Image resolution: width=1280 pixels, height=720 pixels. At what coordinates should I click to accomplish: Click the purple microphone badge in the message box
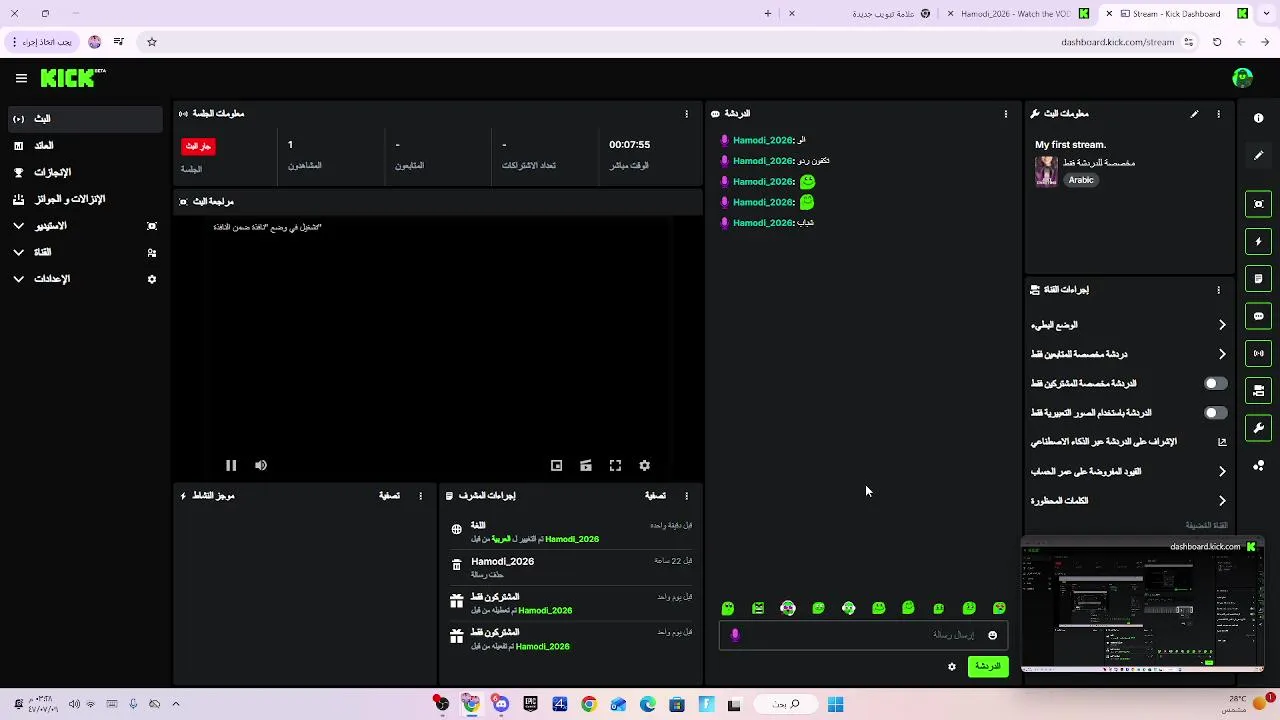pos(735,635)
